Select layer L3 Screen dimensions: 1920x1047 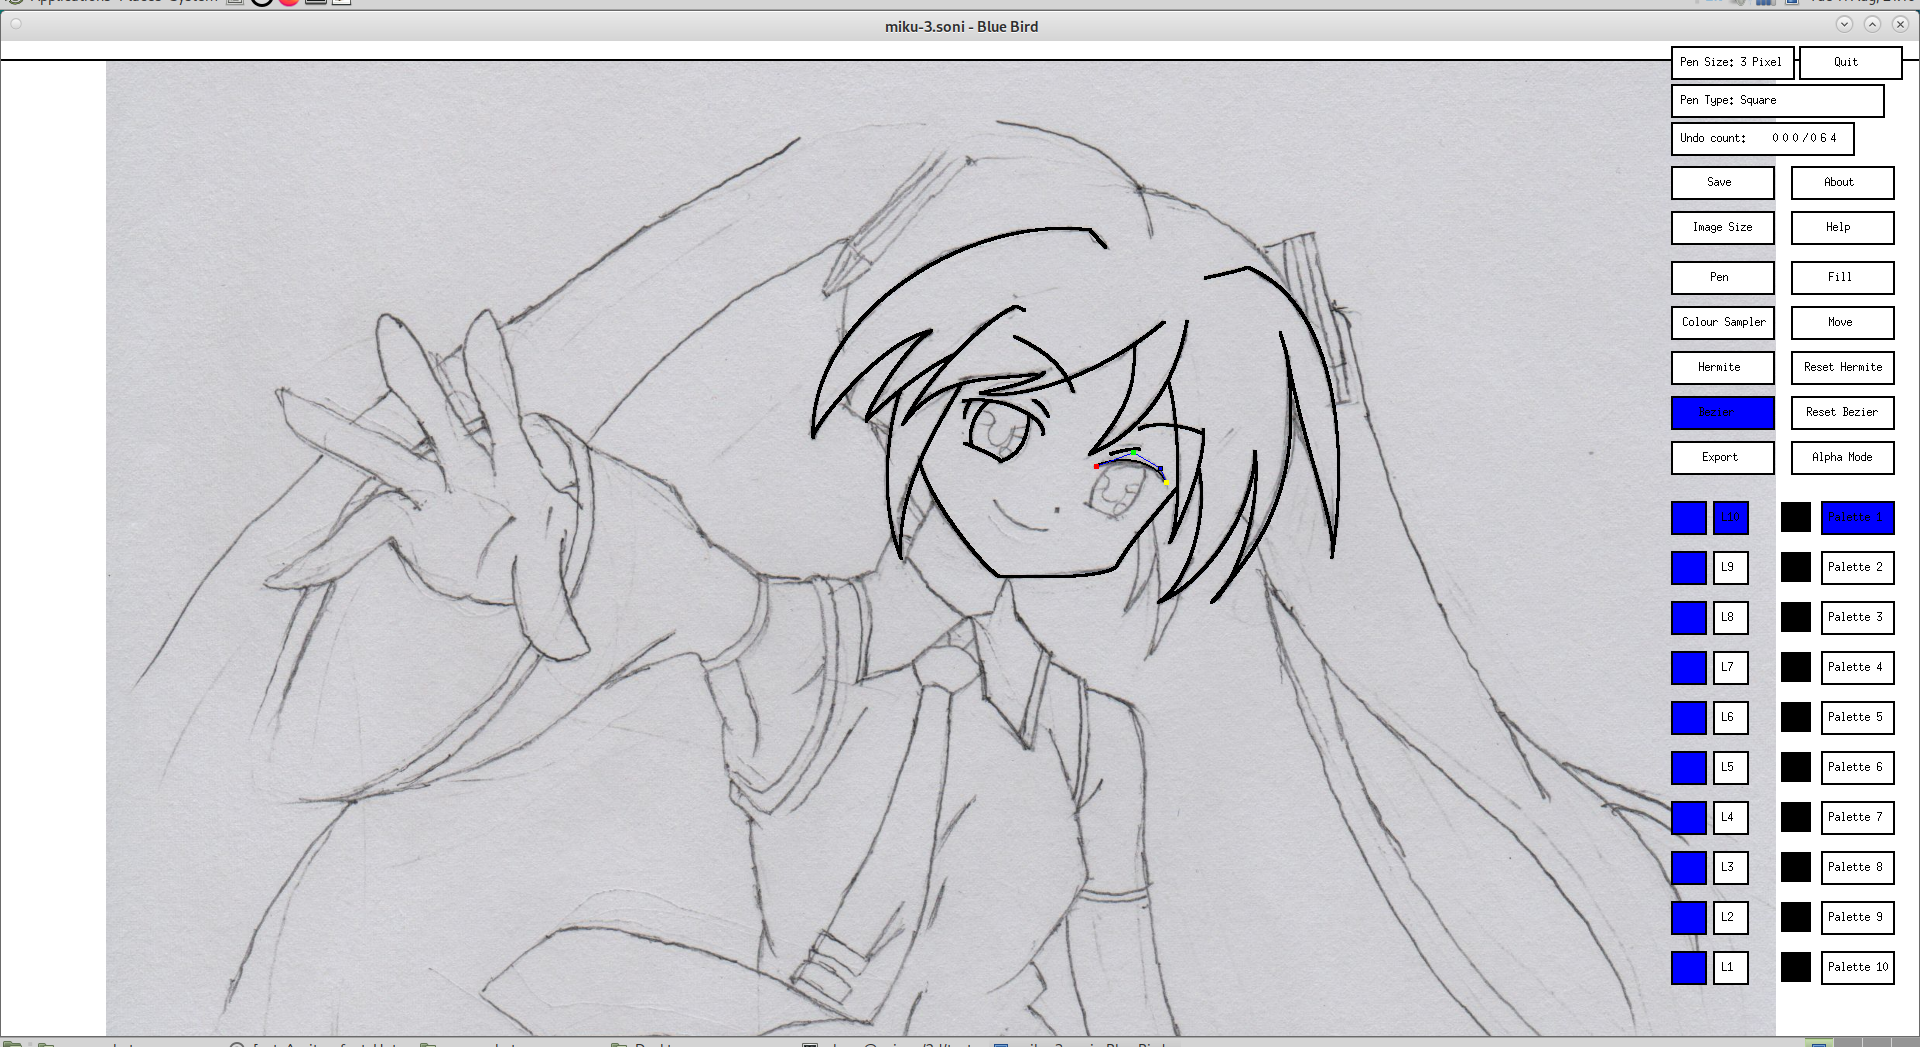[1731, 868]
